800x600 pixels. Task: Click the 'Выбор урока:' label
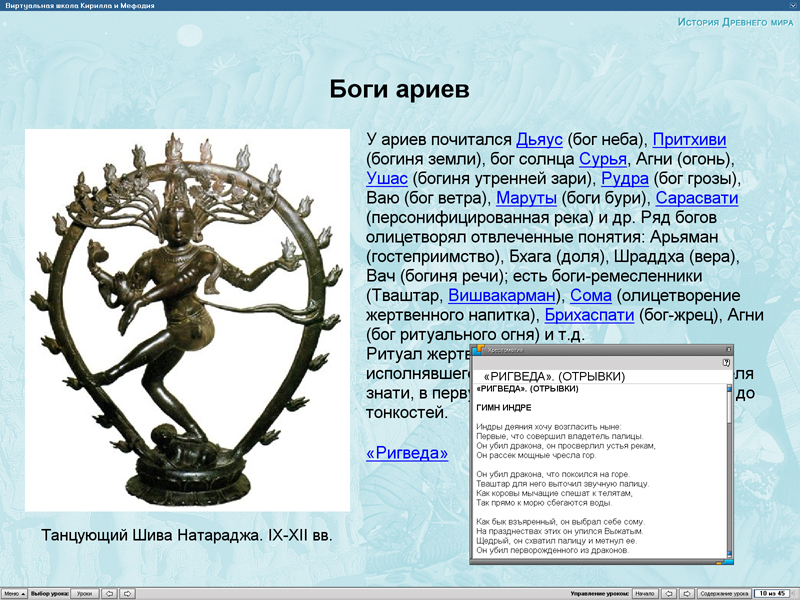(x=49, y=593)
